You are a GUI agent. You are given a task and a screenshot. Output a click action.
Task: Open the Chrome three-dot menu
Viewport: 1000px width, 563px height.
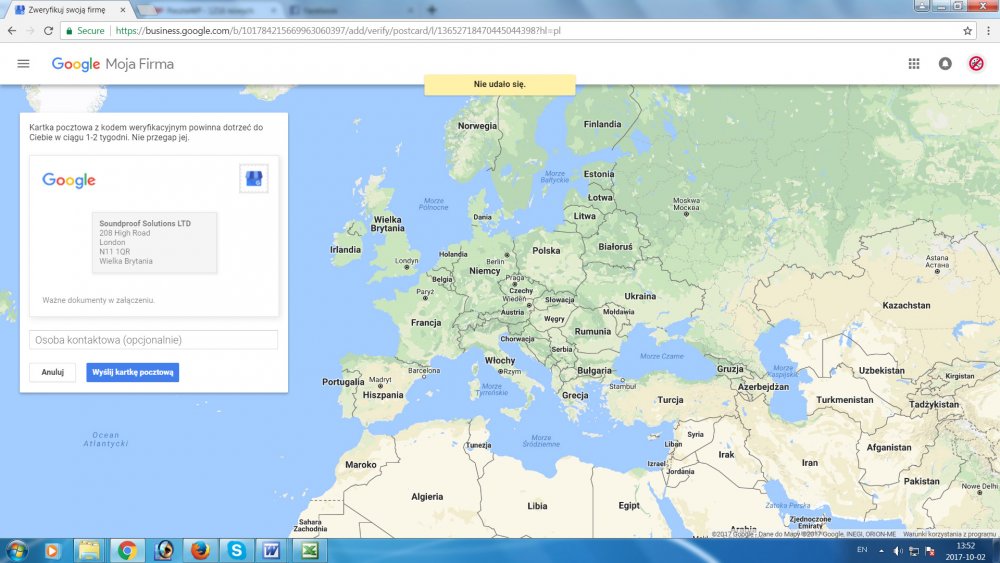click(x=989, y=31)
